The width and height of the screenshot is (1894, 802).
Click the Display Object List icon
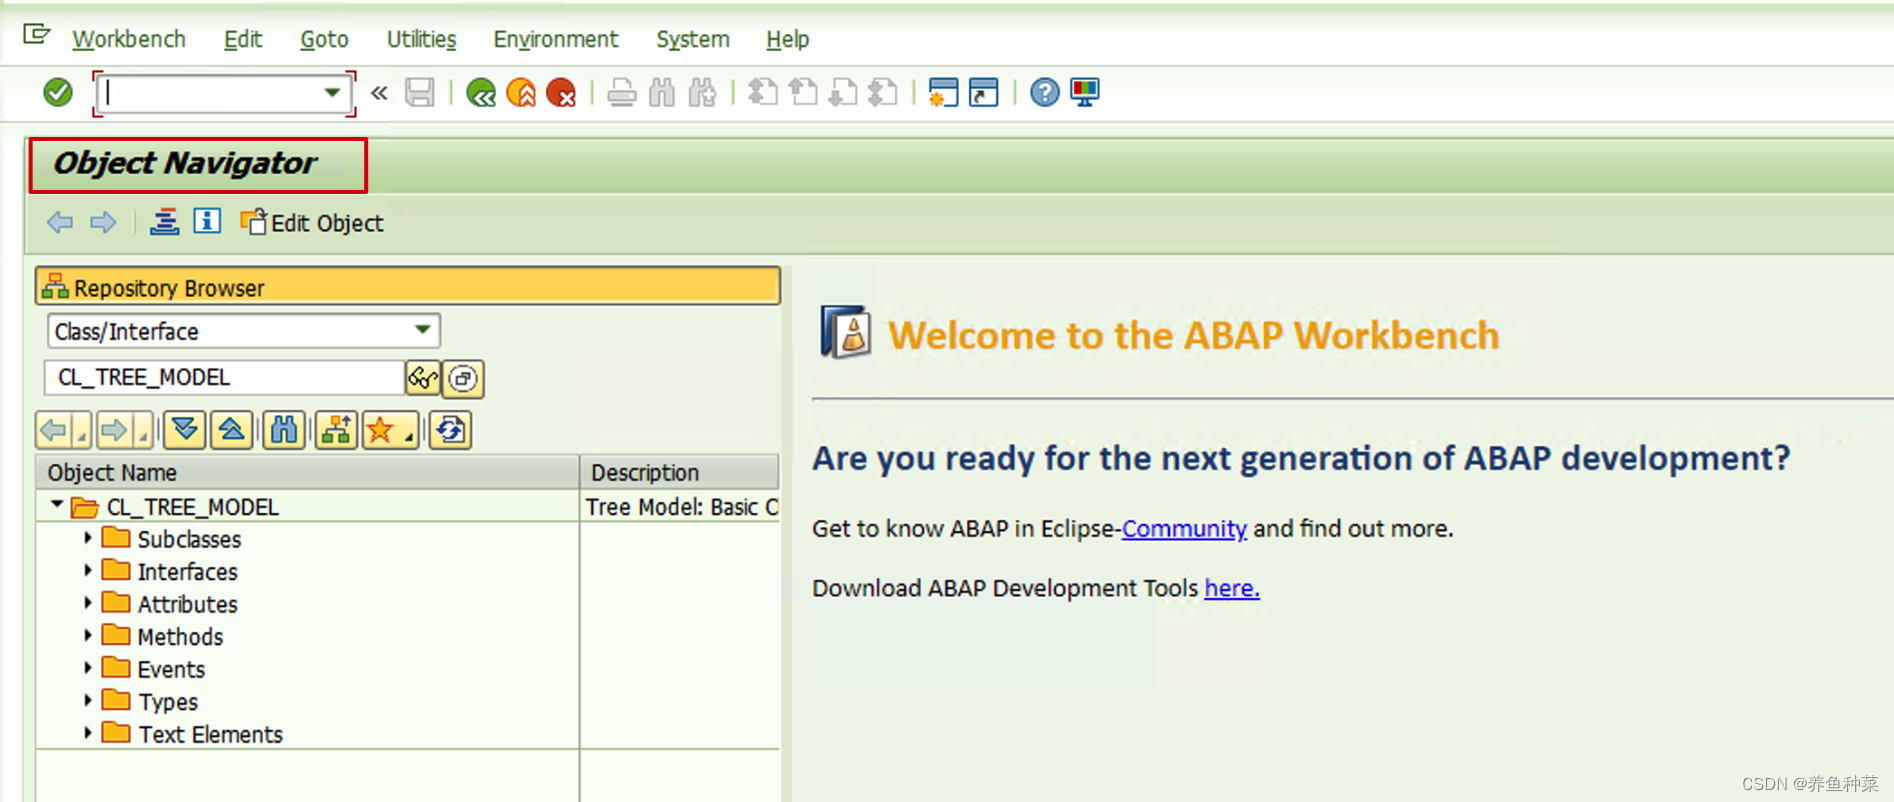pos(164,221)
